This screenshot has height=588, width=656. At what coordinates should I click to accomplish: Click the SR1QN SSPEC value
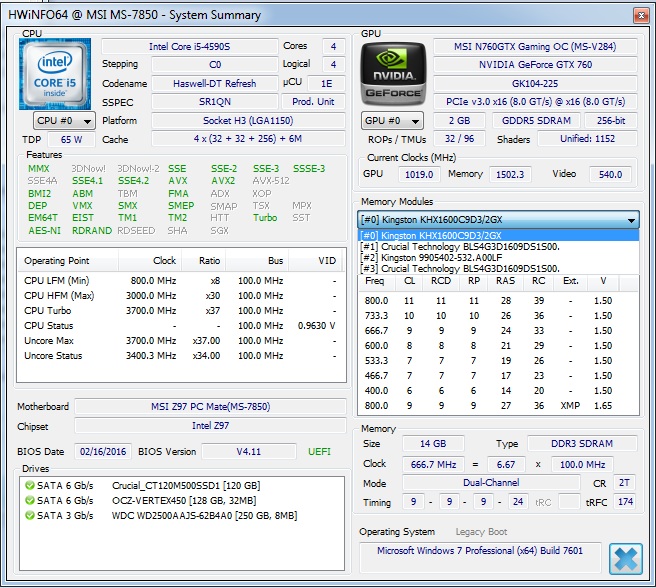click(215, 102)
